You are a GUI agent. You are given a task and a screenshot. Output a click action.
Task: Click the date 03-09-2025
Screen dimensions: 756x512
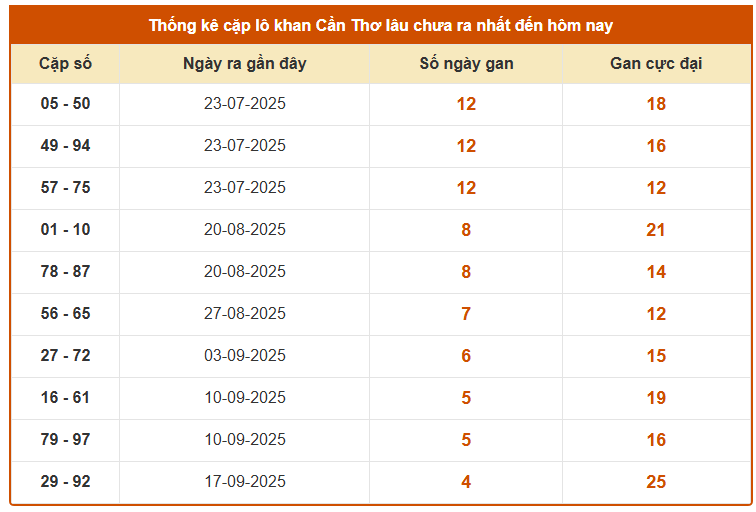pyautogui.click(x=245, y=356)
